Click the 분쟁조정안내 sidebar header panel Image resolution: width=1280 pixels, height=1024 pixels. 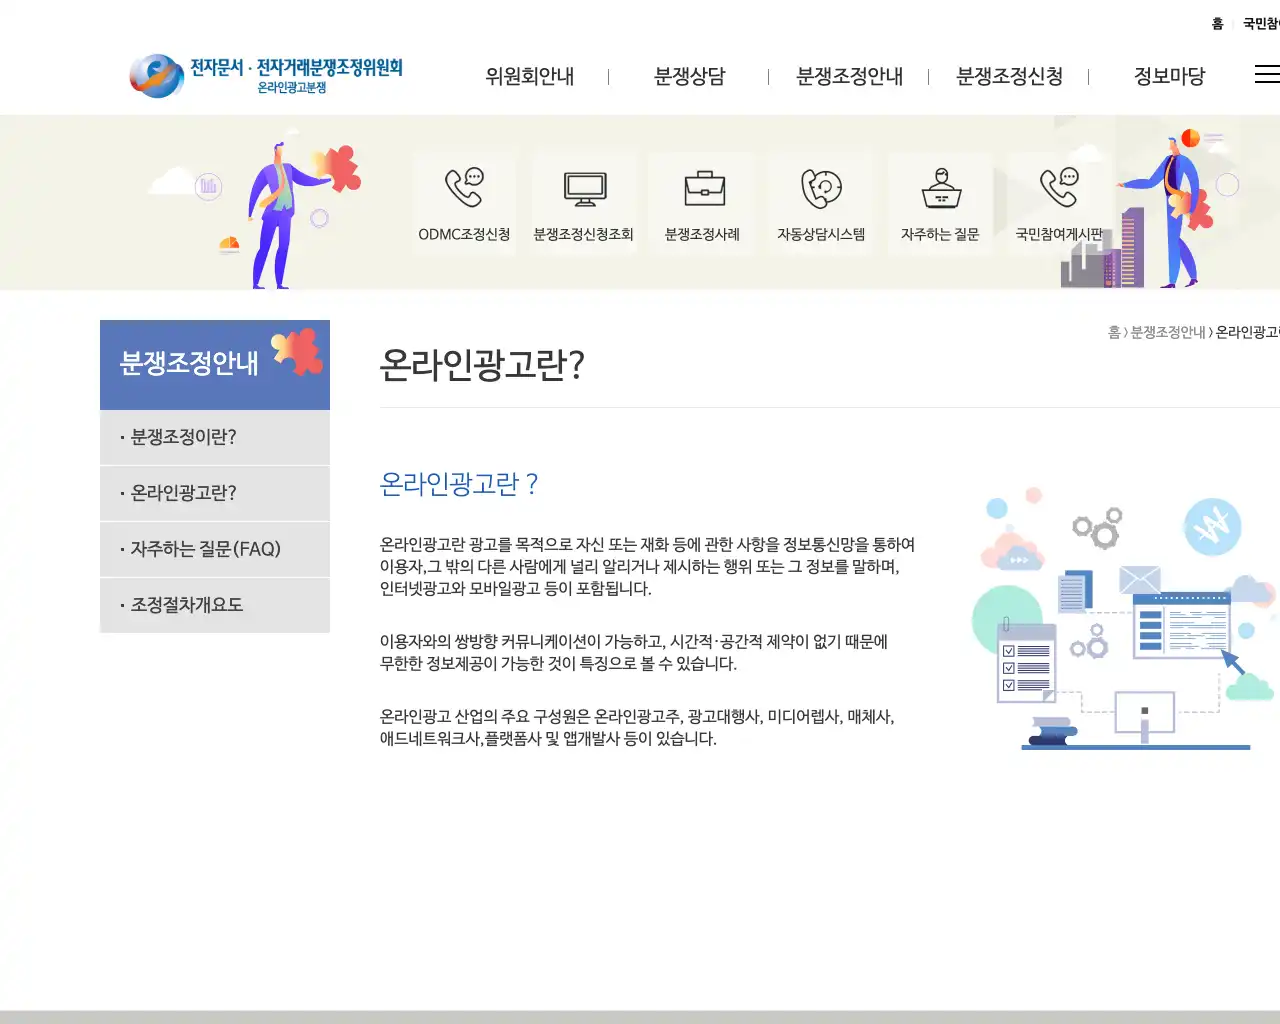point(214,364)
